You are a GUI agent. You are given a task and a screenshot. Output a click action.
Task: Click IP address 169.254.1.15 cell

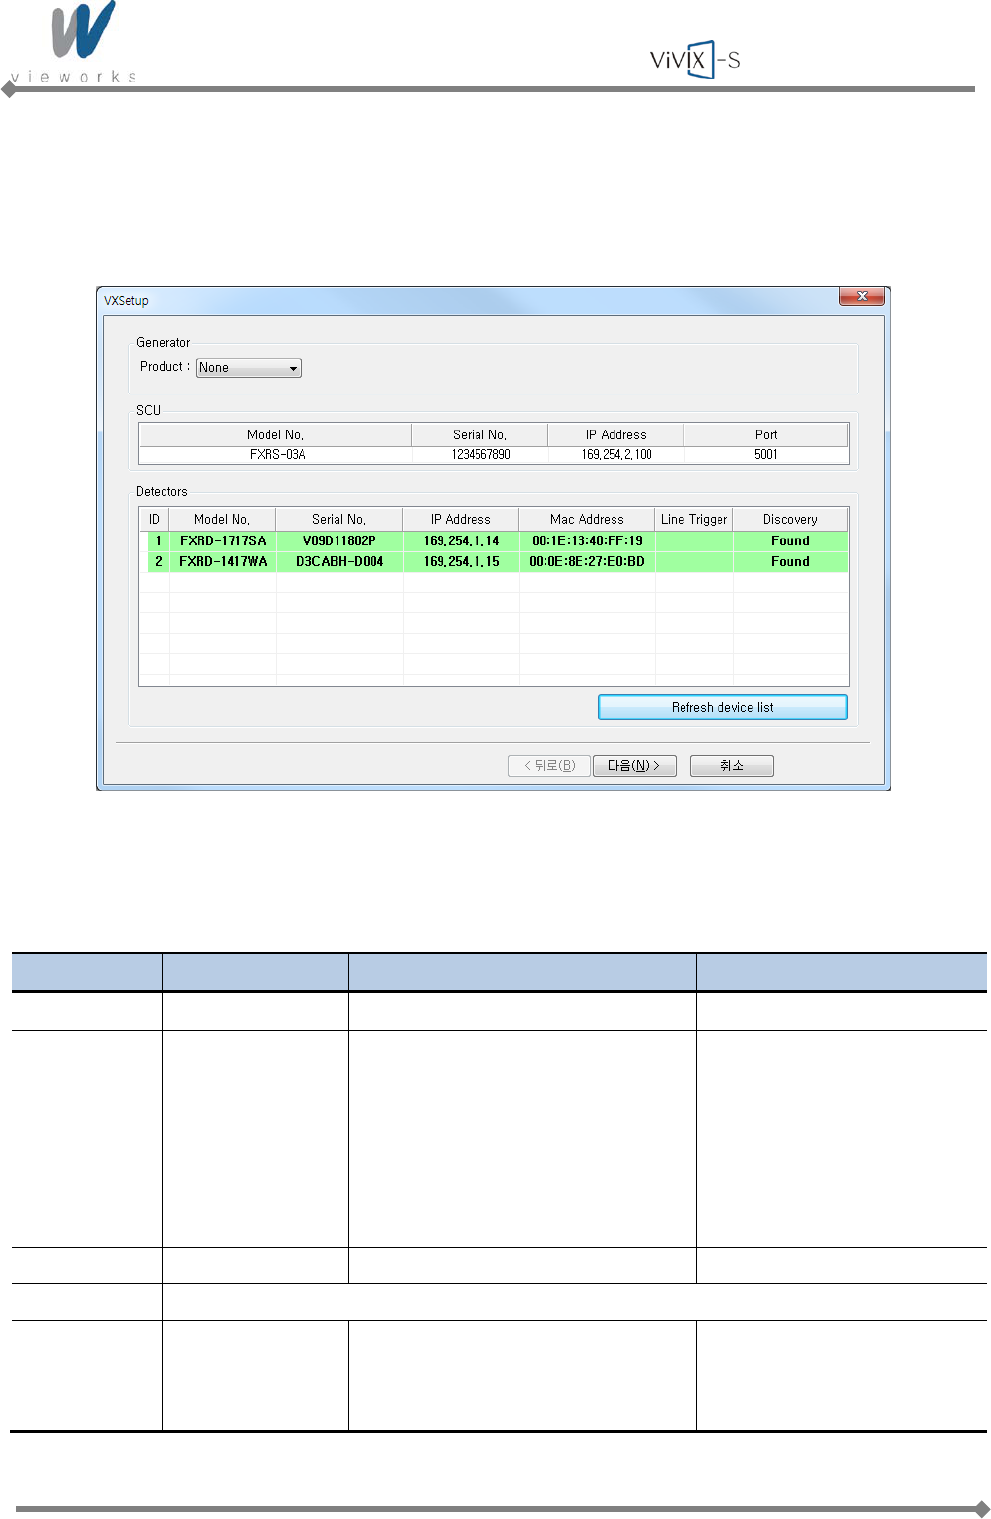(461, 562)
